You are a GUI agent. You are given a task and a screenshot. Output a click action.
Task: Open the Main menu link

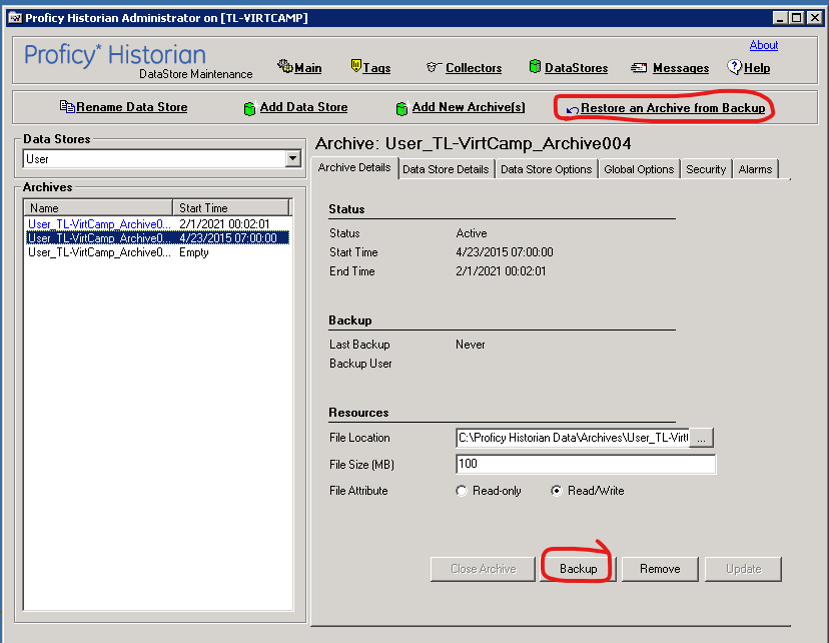pos(308,68)
